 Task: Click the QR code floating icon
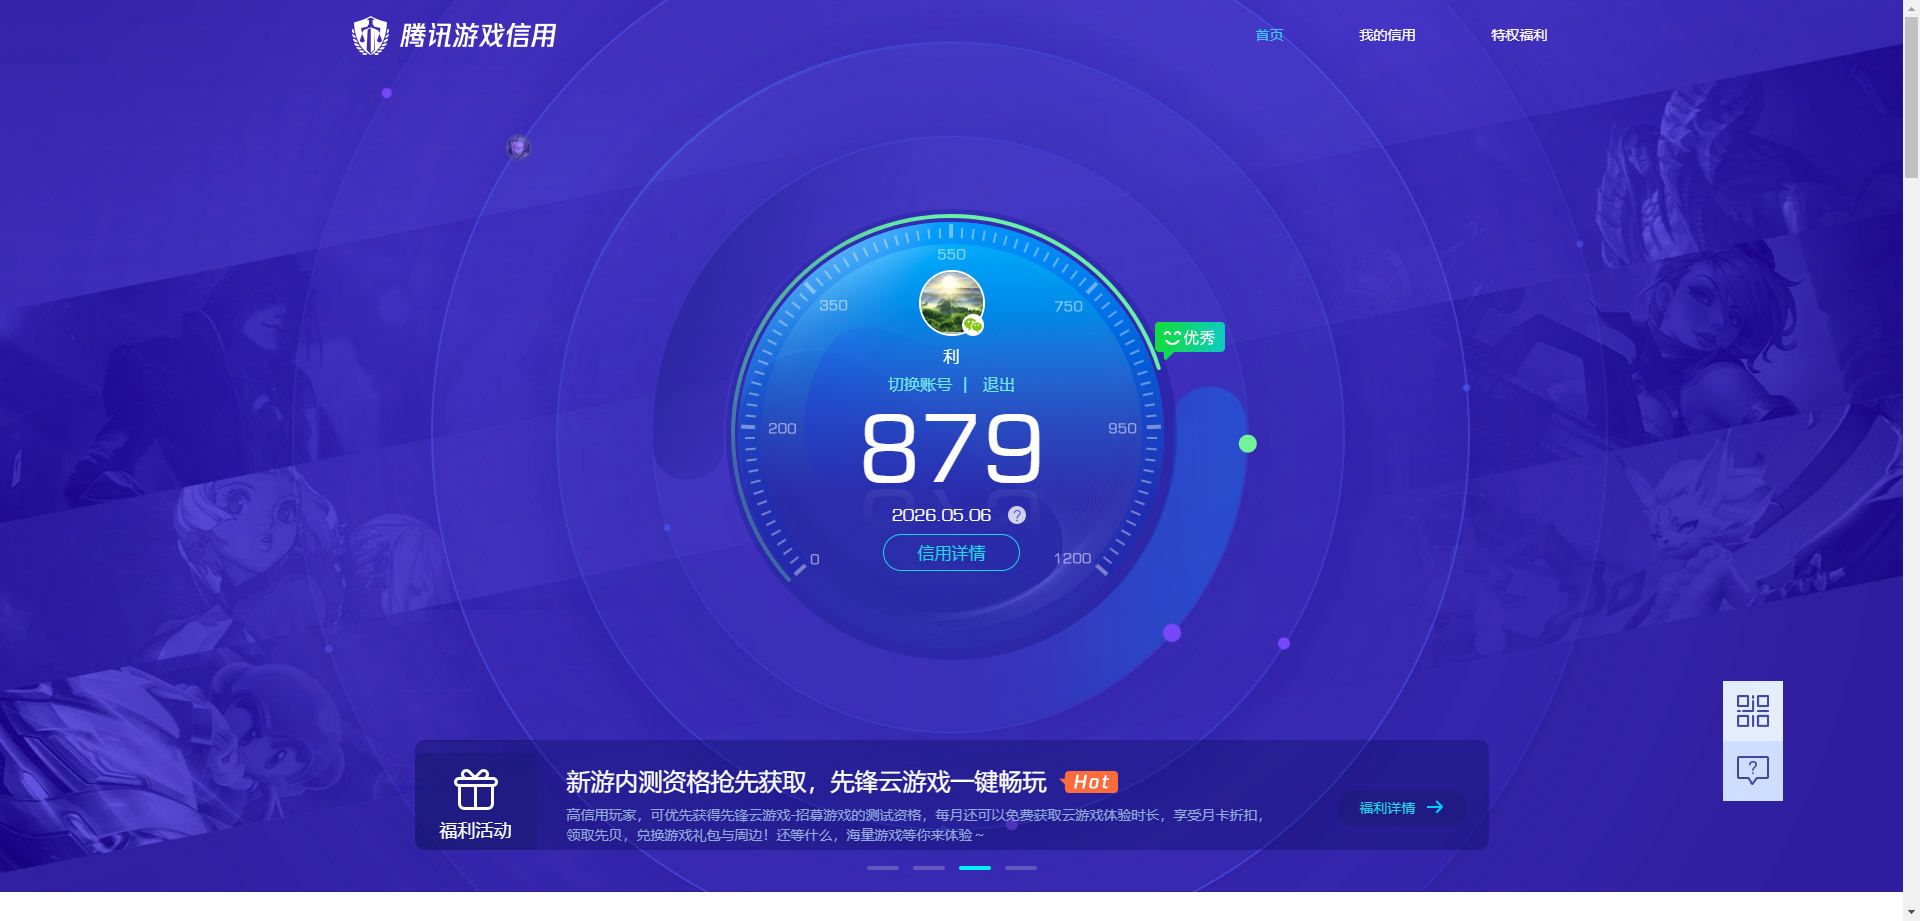(1753, 711)
